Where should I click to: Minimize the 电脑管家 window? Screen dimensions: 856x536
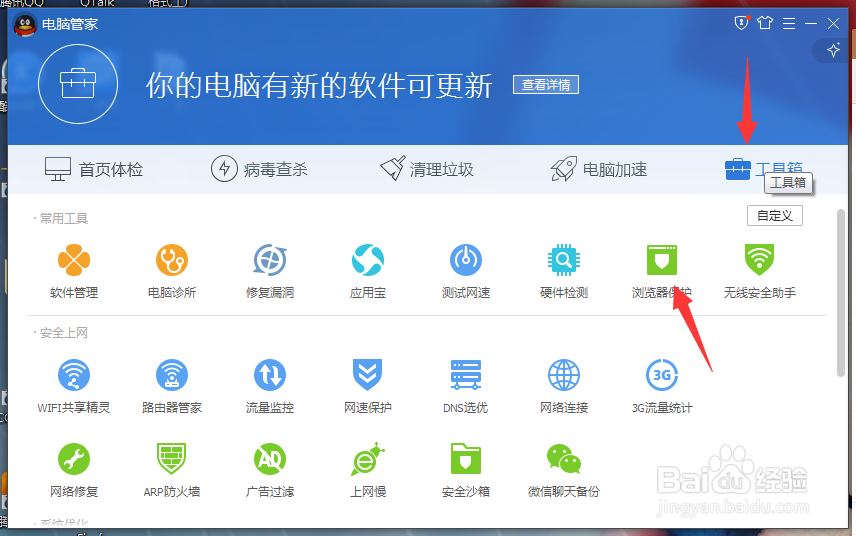click(811, 23)
